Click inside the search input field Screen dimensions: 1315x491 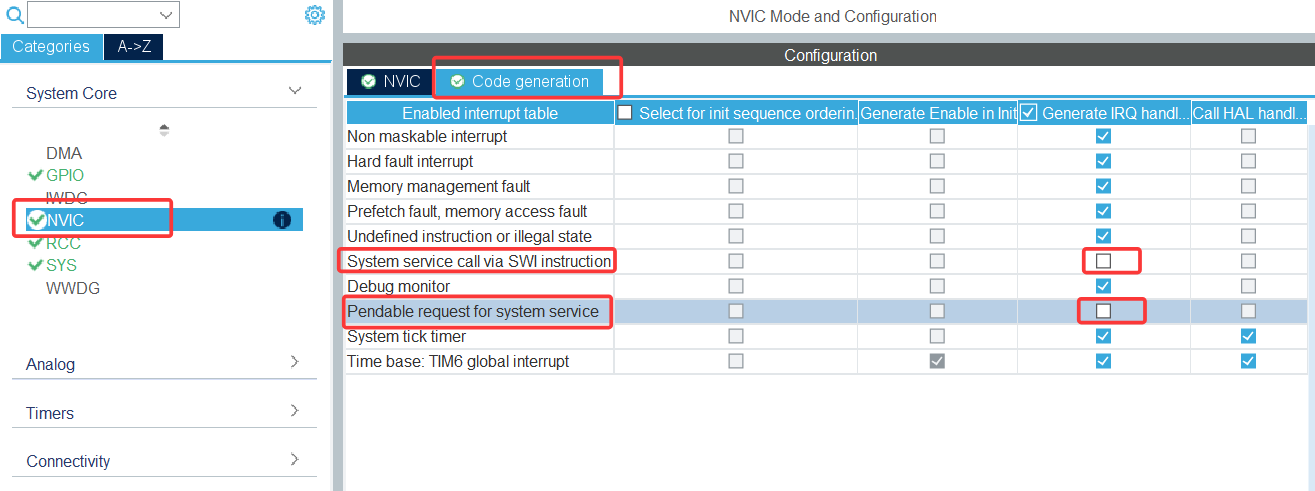(91, 14)
